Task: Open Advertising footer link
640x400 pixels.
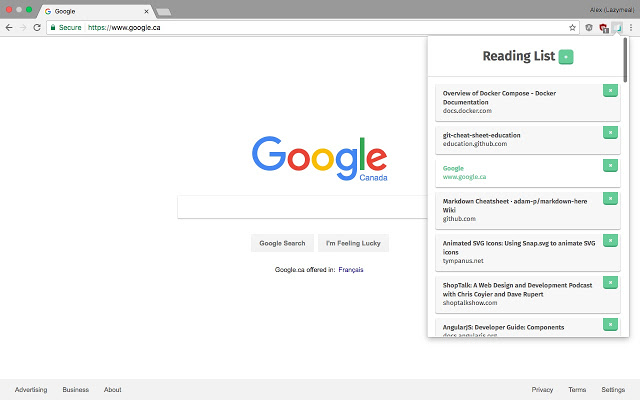Action: click(31, 390)
